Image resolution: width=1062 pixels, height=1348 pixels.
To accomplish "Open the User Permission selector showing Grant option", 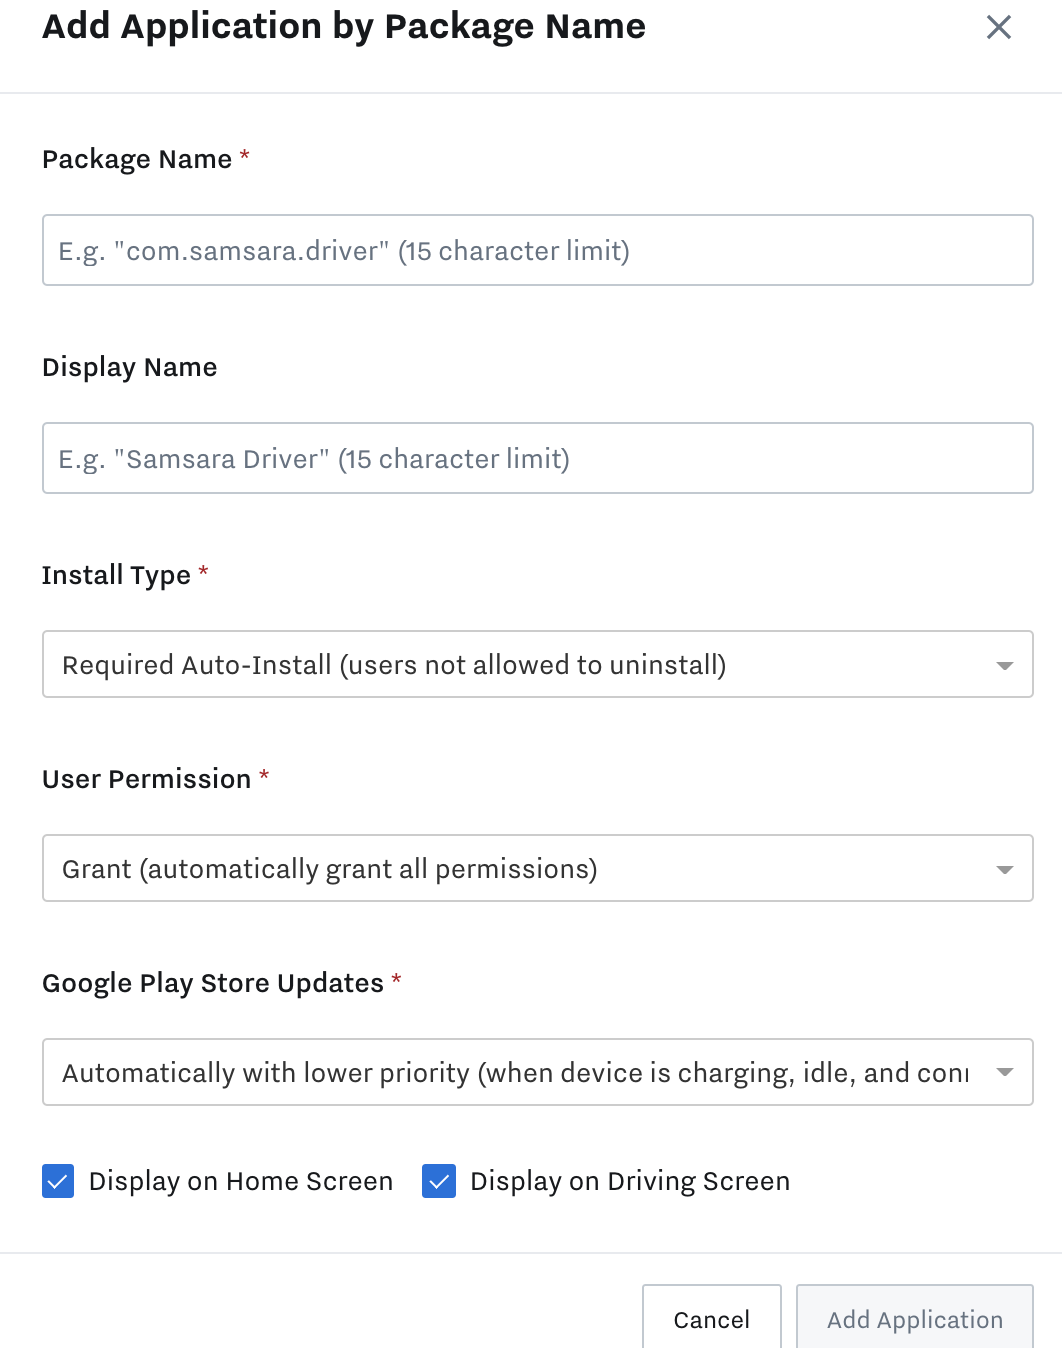I will (x=538, y=868).
